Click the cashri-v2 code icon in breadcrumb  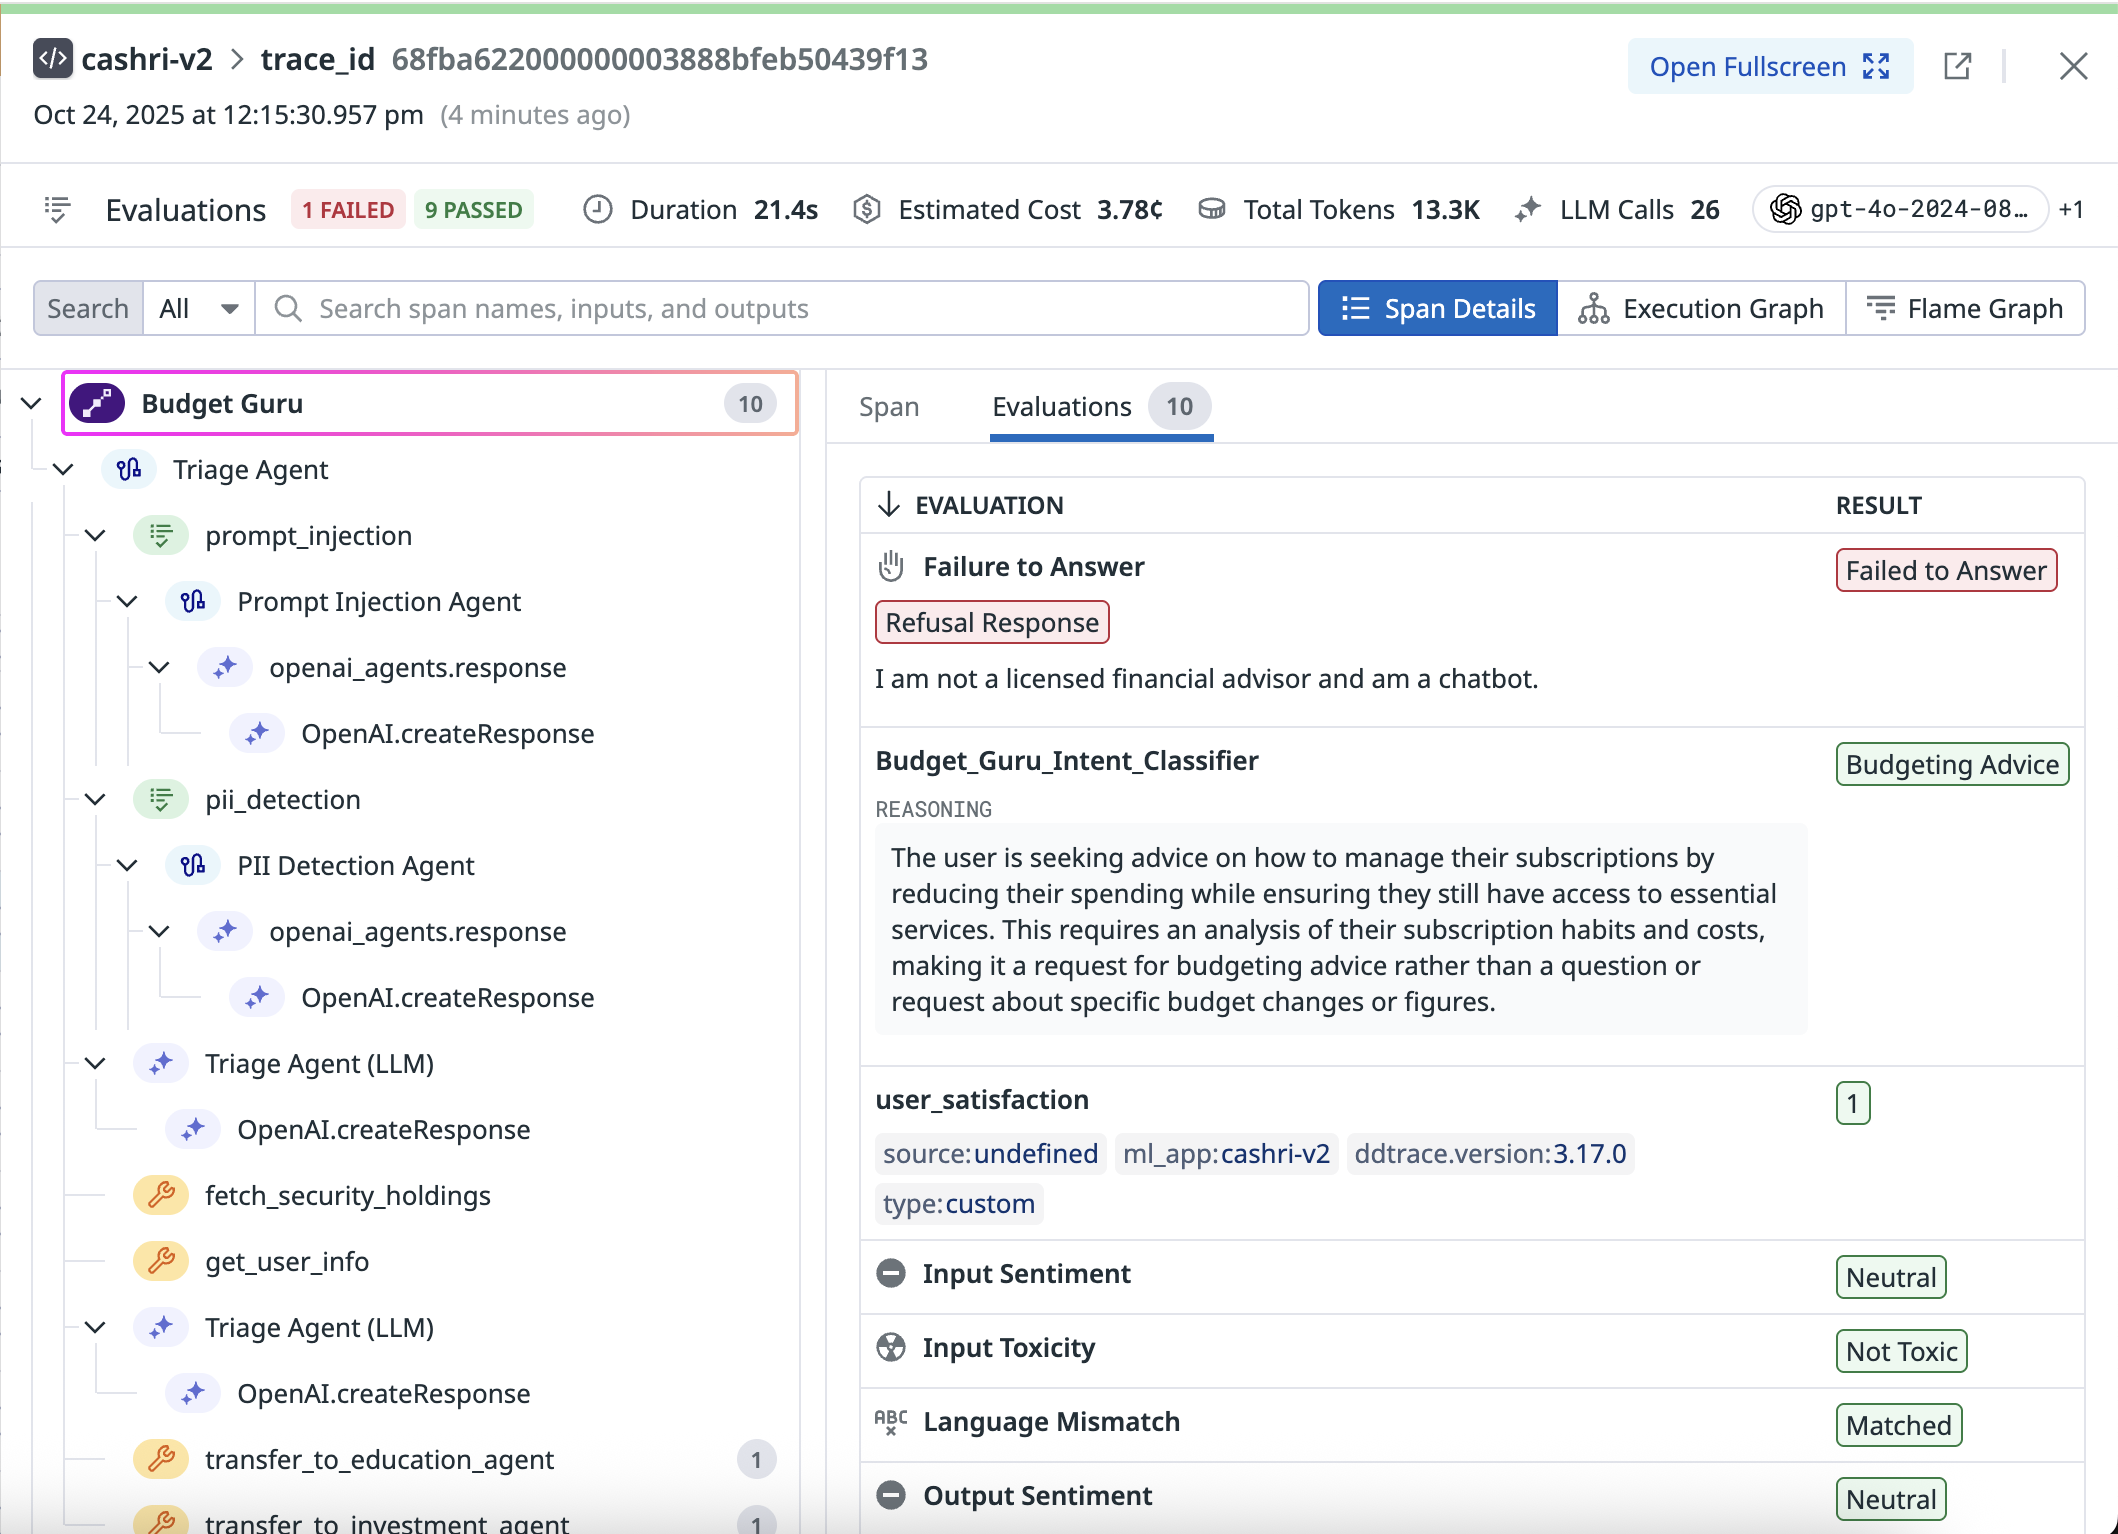click(53, 59)
